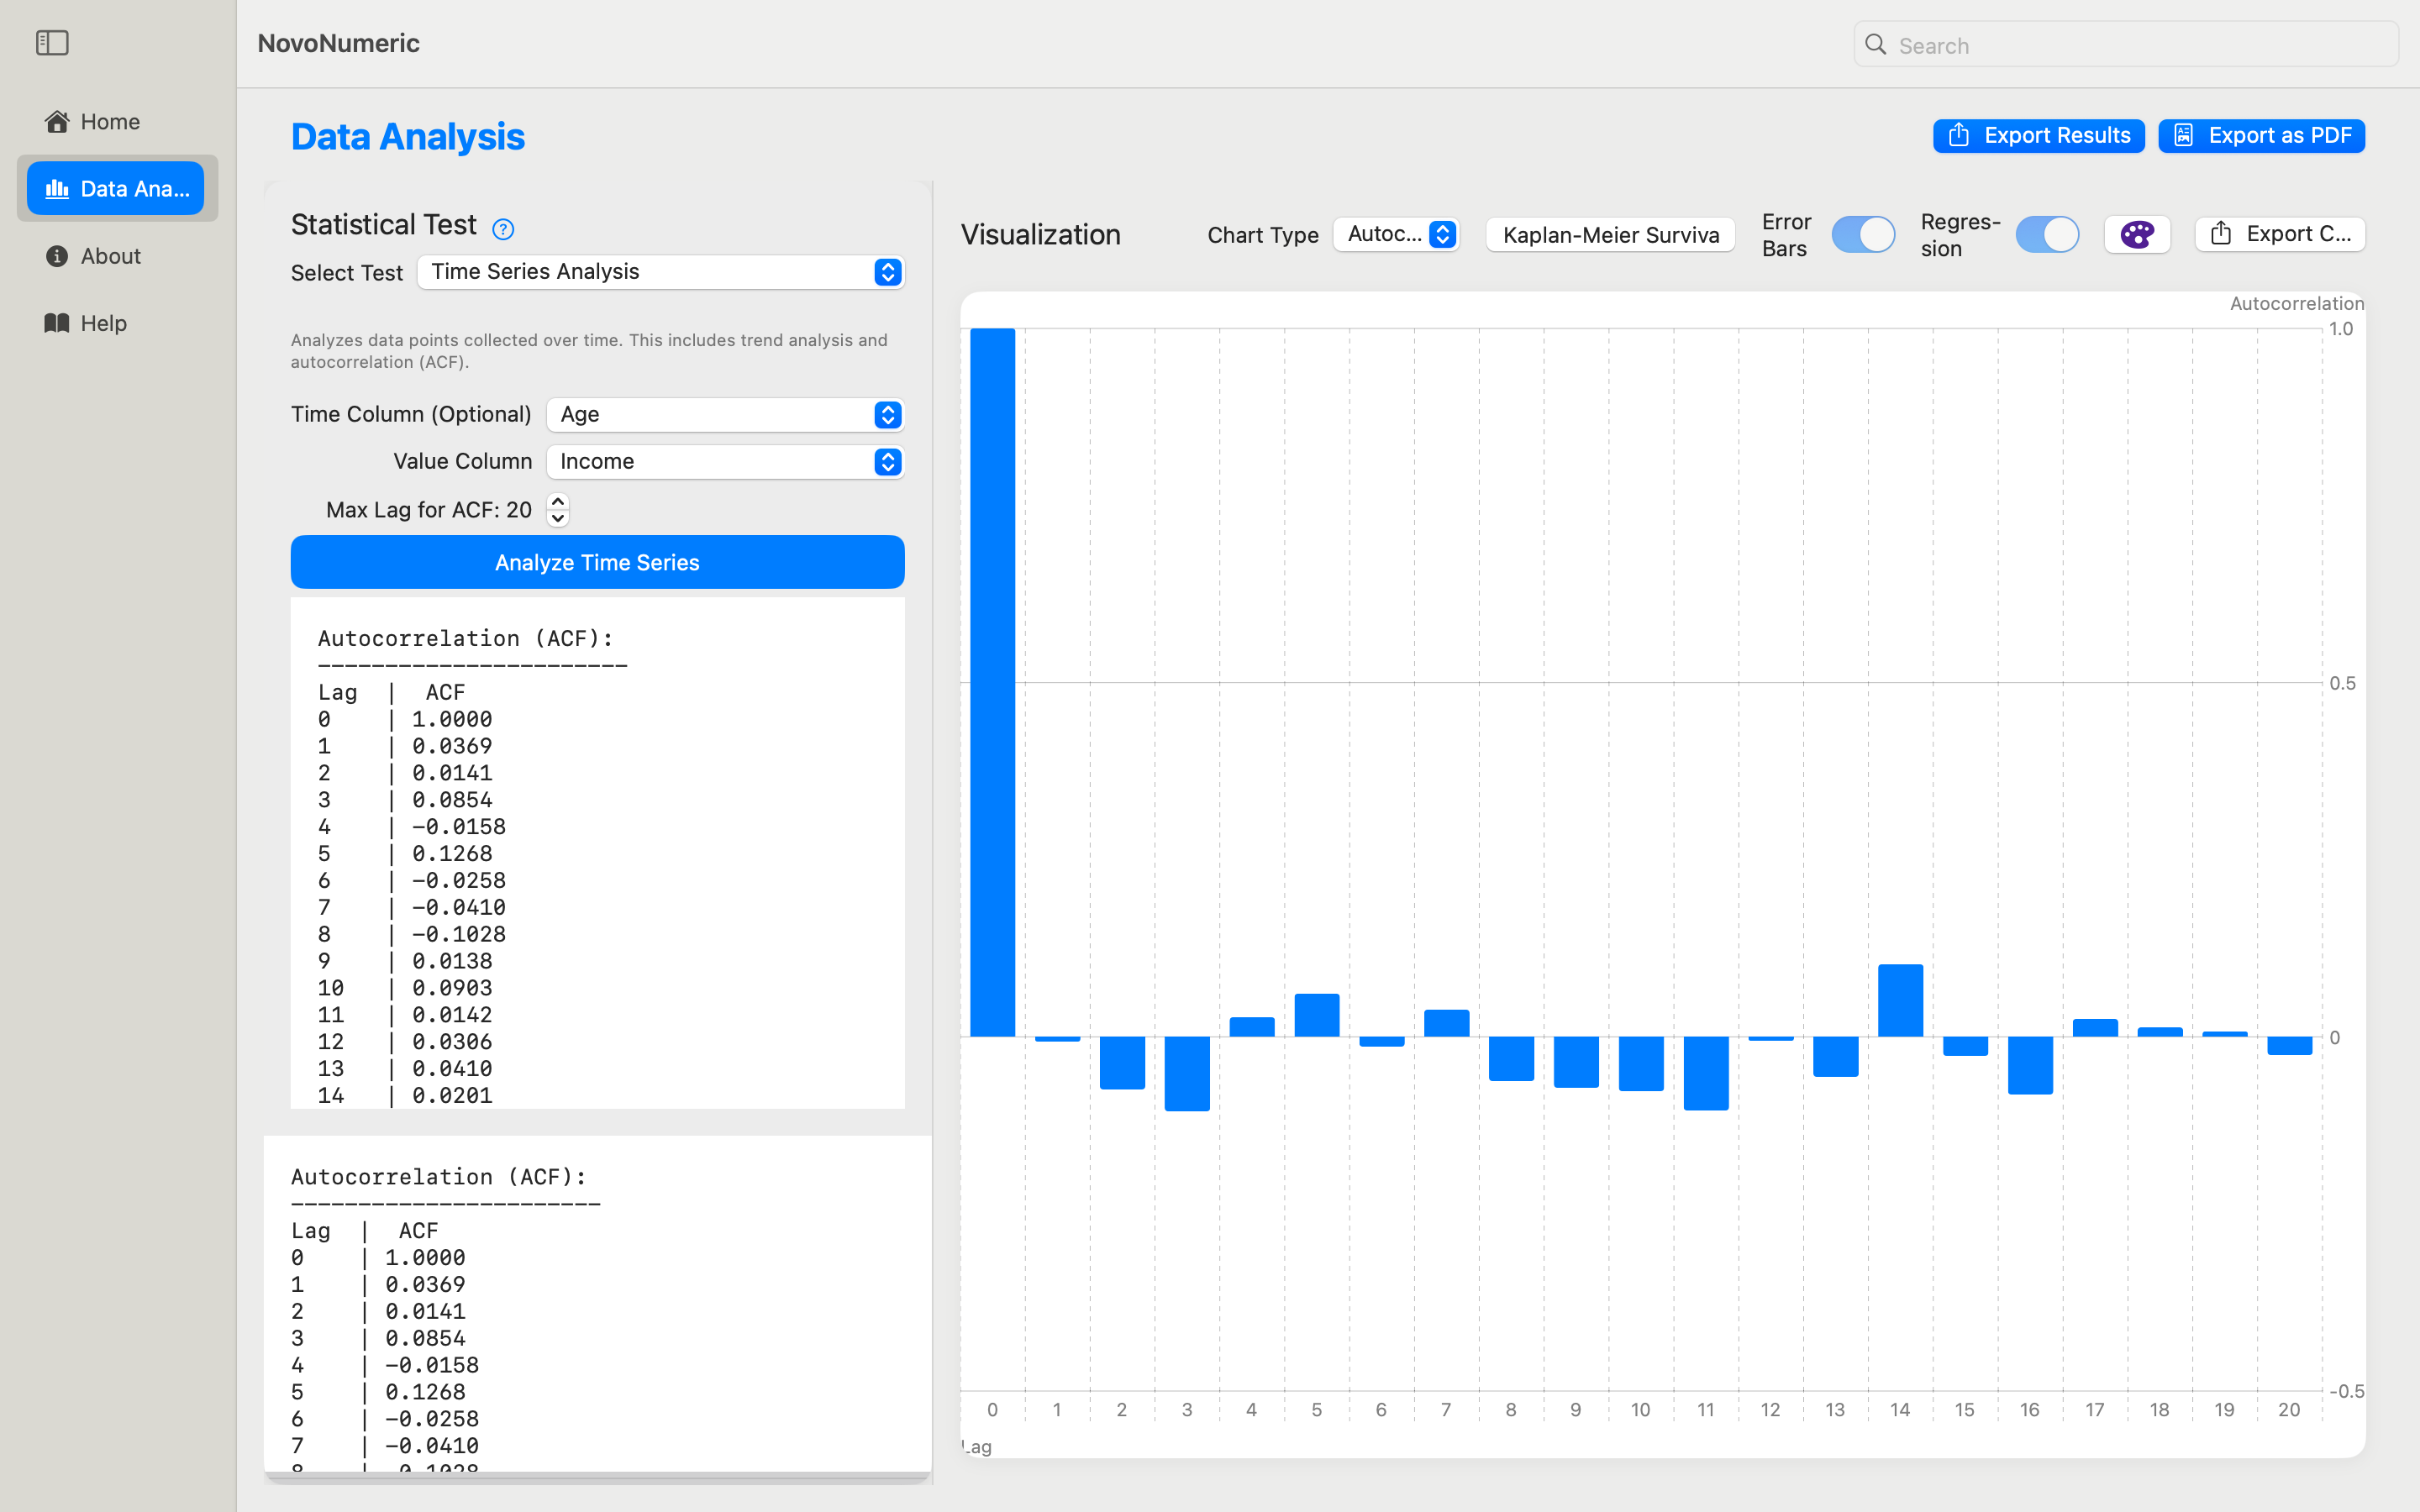Click the Export Chart share icon
The image size is (2420, 1512).
[2221, 234]
